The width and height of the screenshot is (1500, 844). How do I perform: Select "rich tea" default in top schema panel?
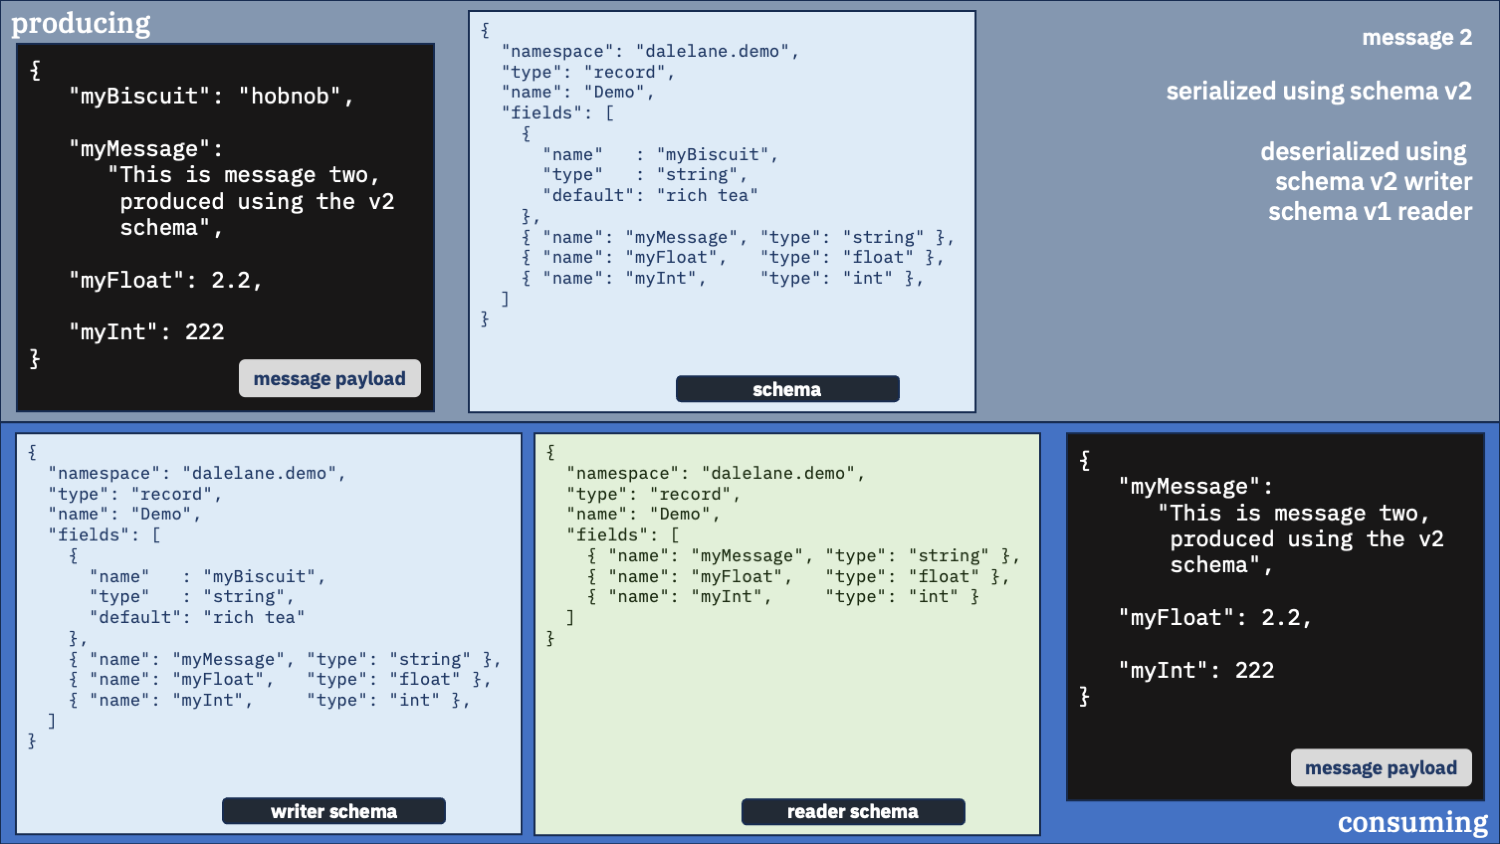tap(707, 196)
